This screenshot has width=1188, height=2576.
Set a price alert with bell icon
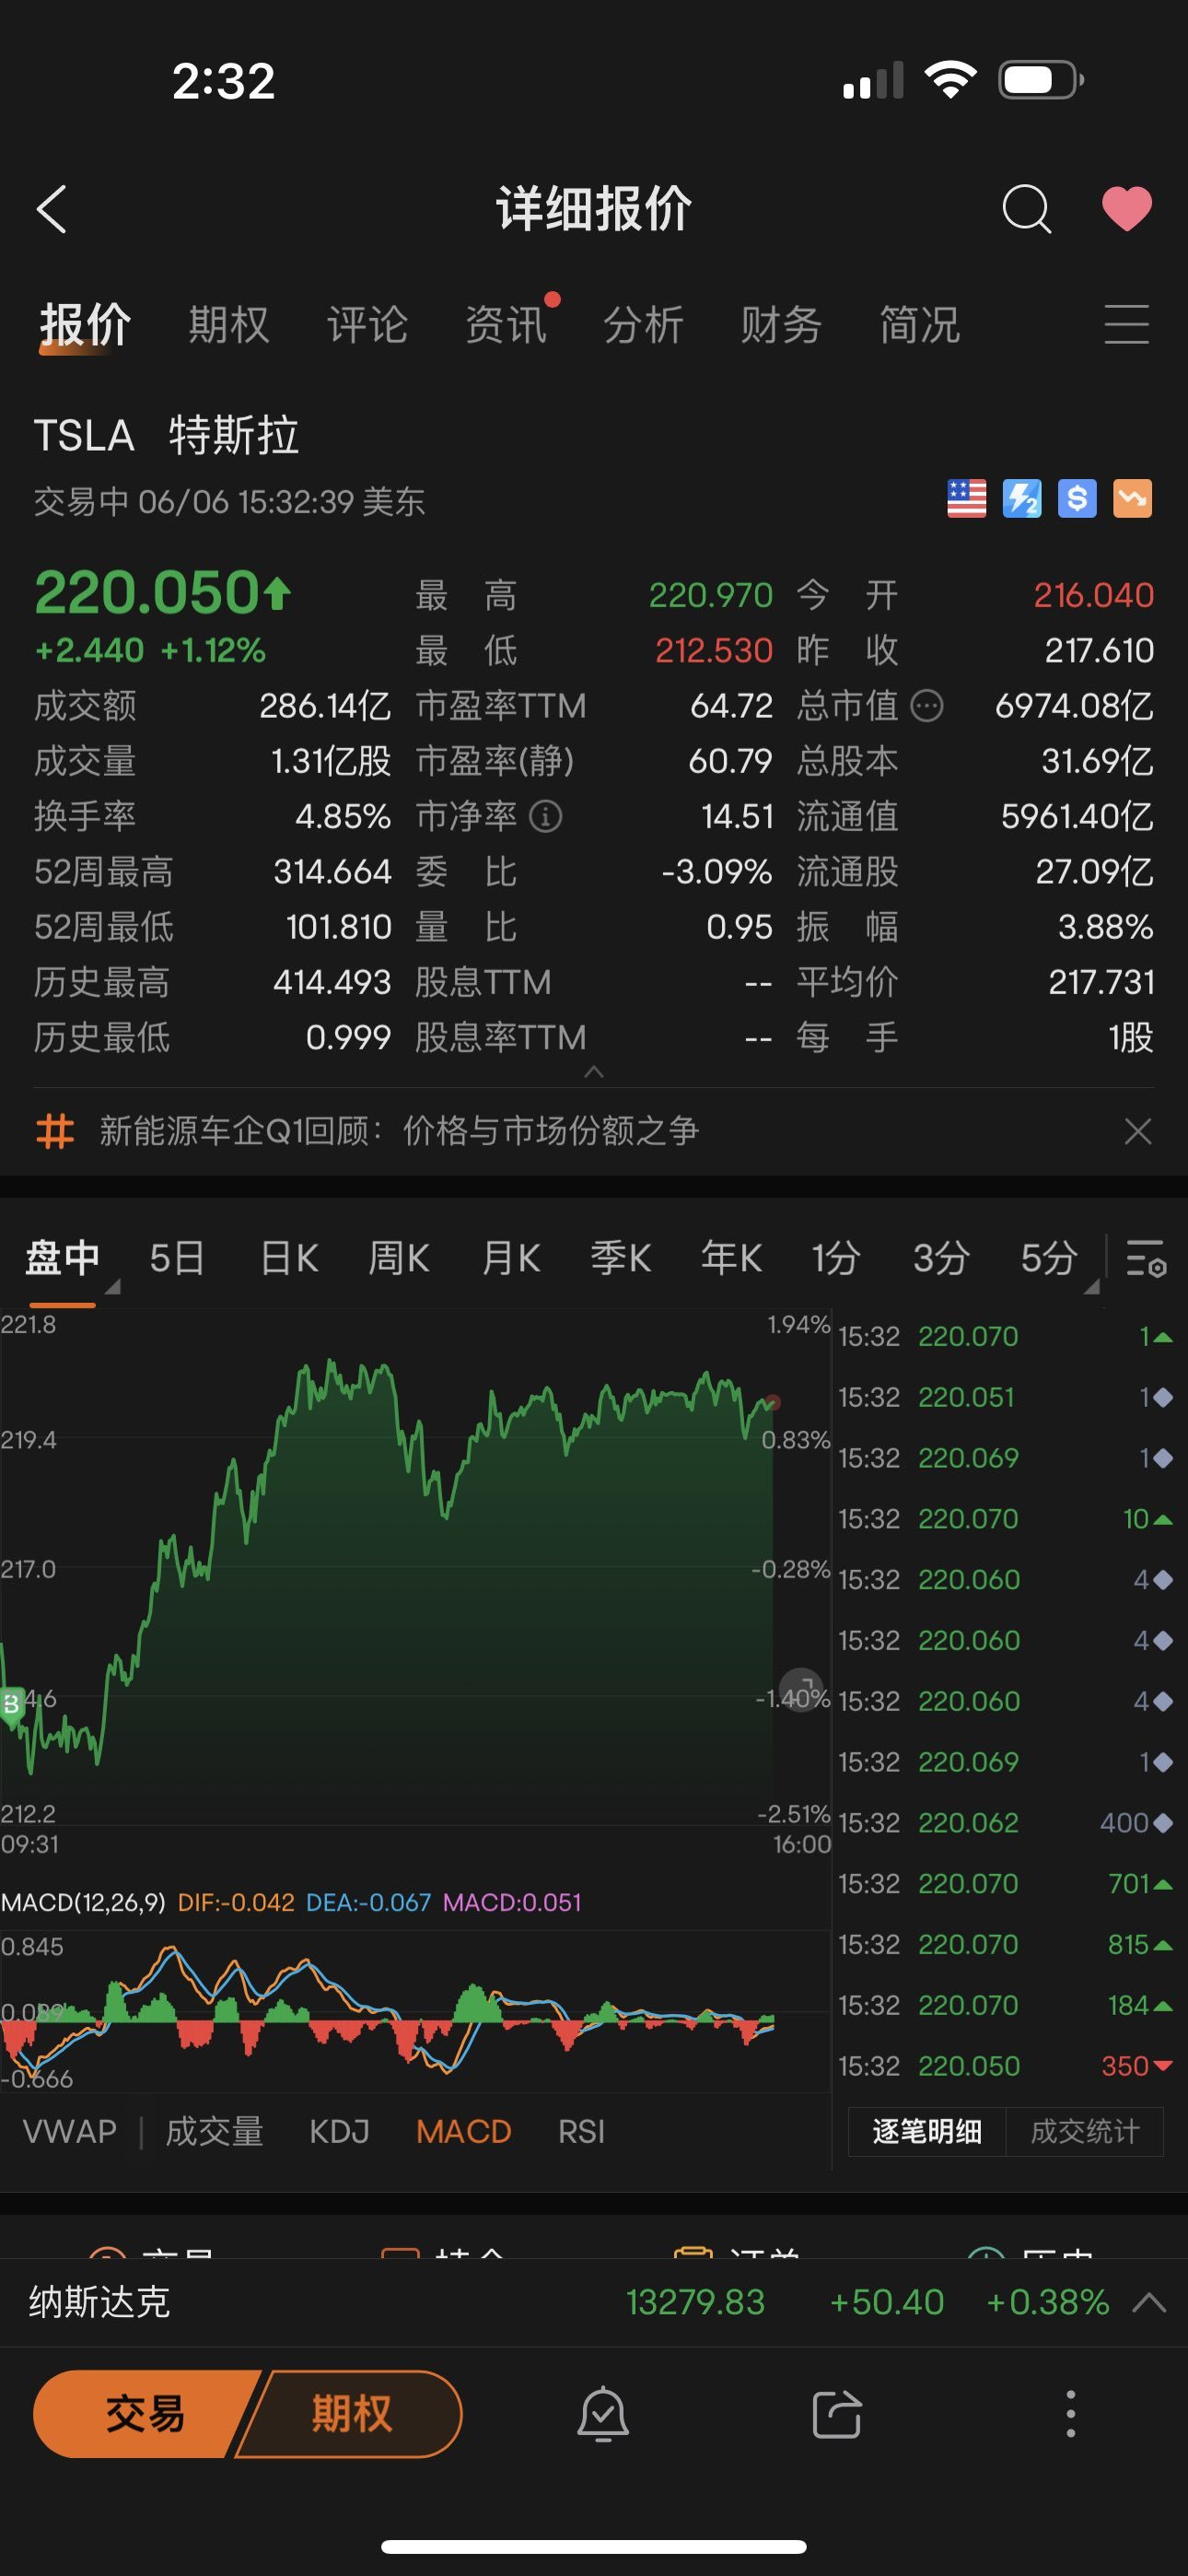(x=603, y=2414)
